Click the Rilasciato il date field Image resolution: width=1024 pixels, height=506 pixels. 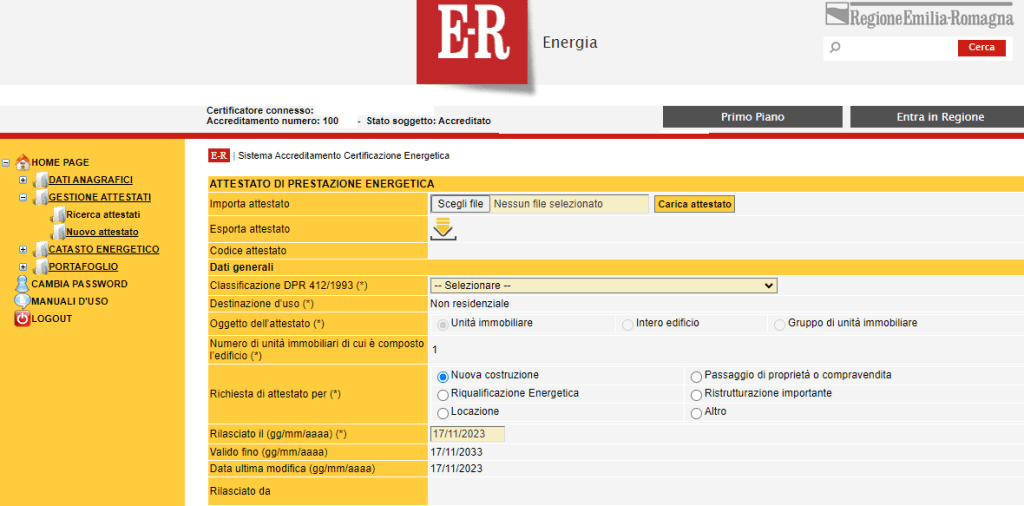tap(467, 434)
